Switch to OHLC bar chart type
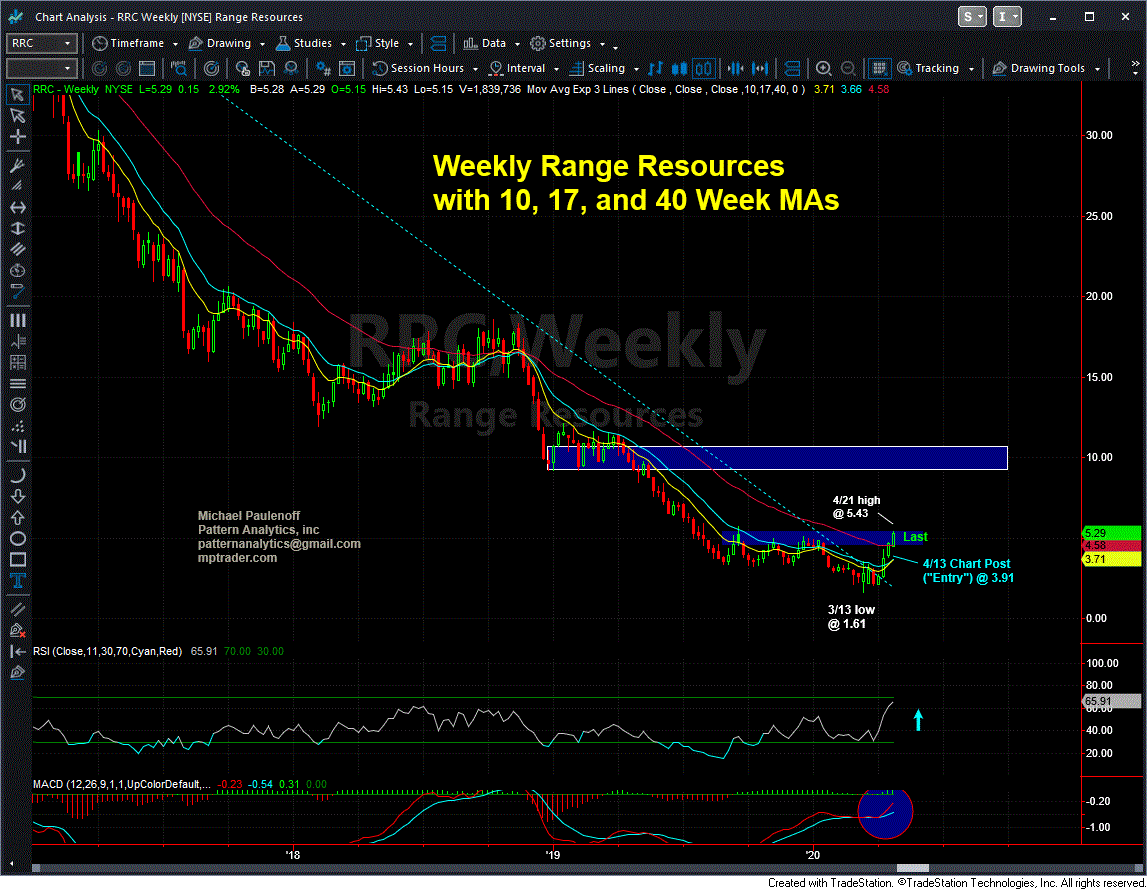The image size is (1147, 889). click(x=655, y=69)
